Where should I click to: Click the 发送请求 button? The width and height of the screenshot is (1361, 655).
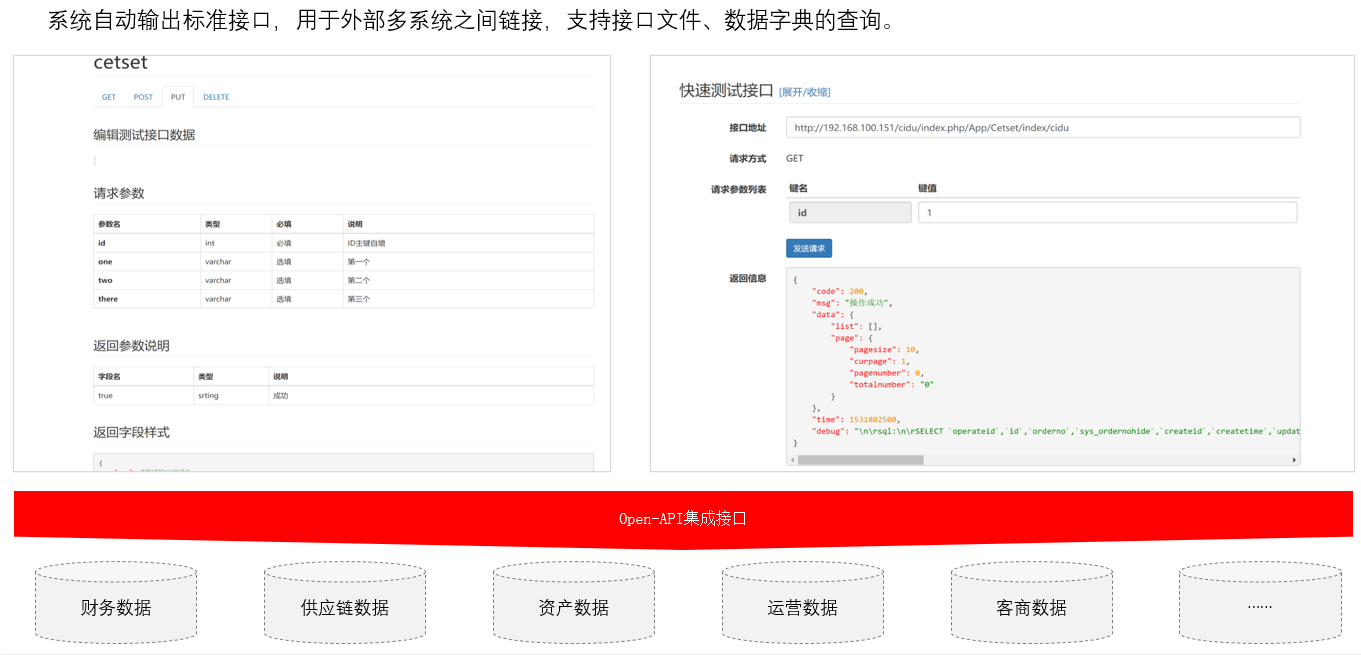[809, 248]
